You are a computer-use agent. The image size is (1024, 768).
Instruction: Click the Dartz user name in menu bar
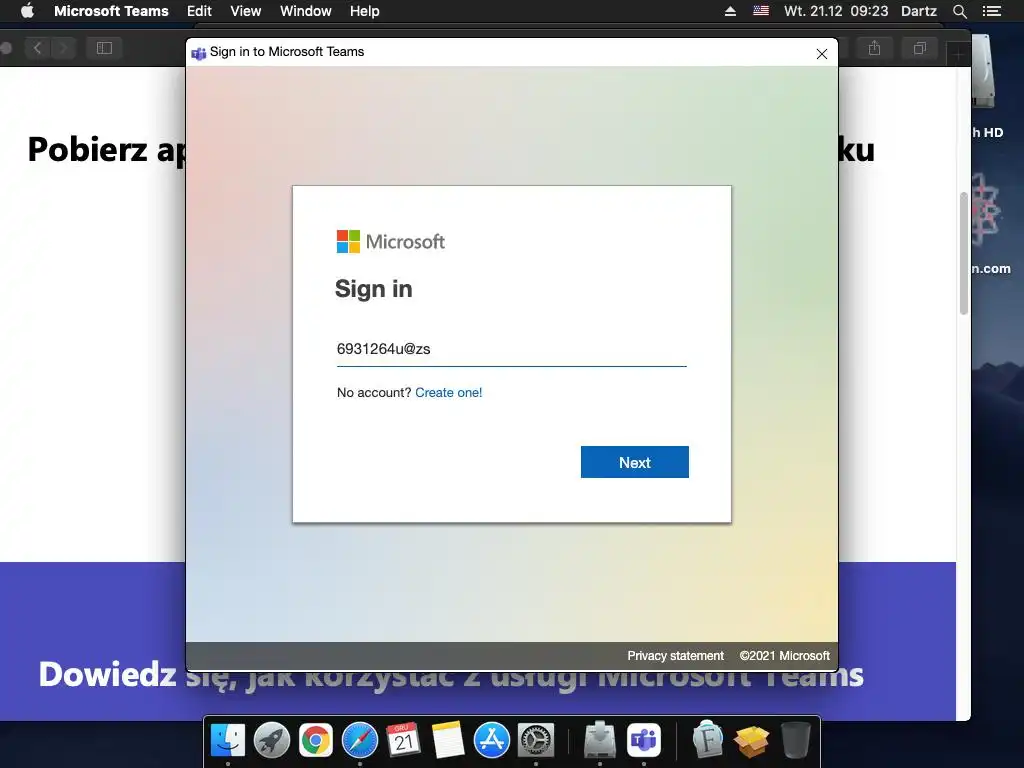(x=919, y=11)
